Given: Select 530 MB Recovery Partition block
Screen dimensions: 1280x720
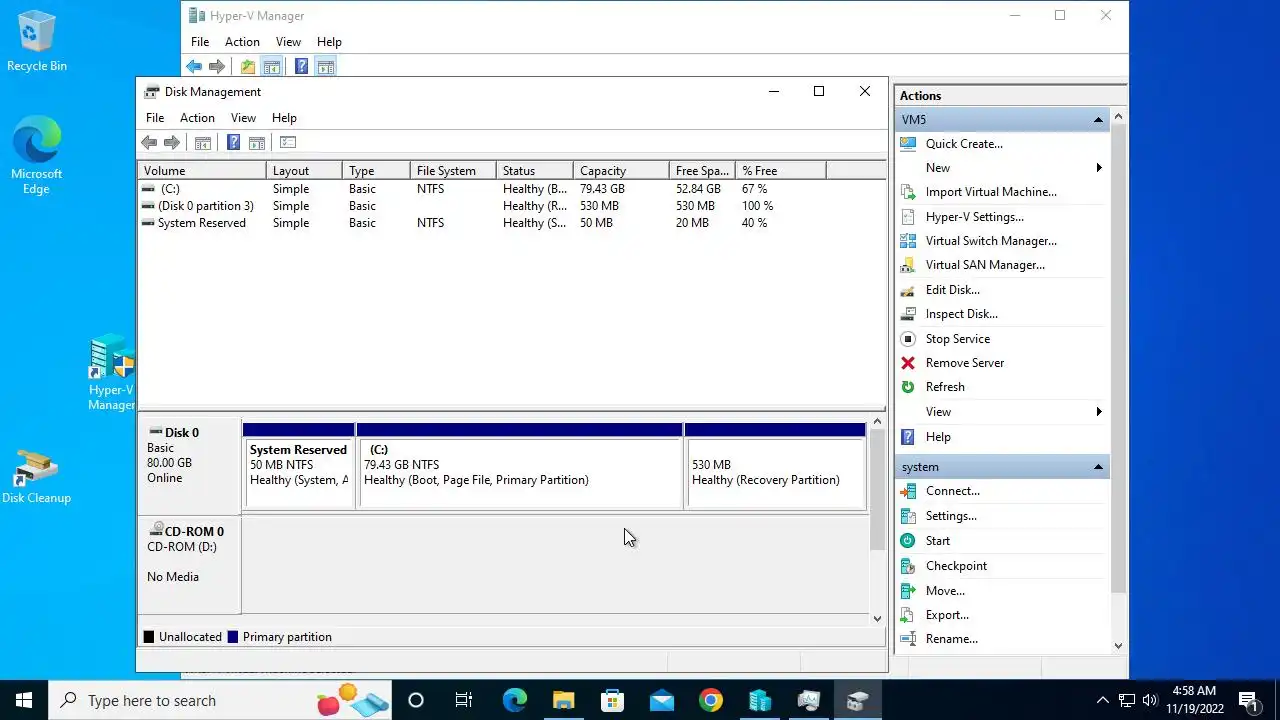Looking at the screenshot, I should [x=775, y=466].
